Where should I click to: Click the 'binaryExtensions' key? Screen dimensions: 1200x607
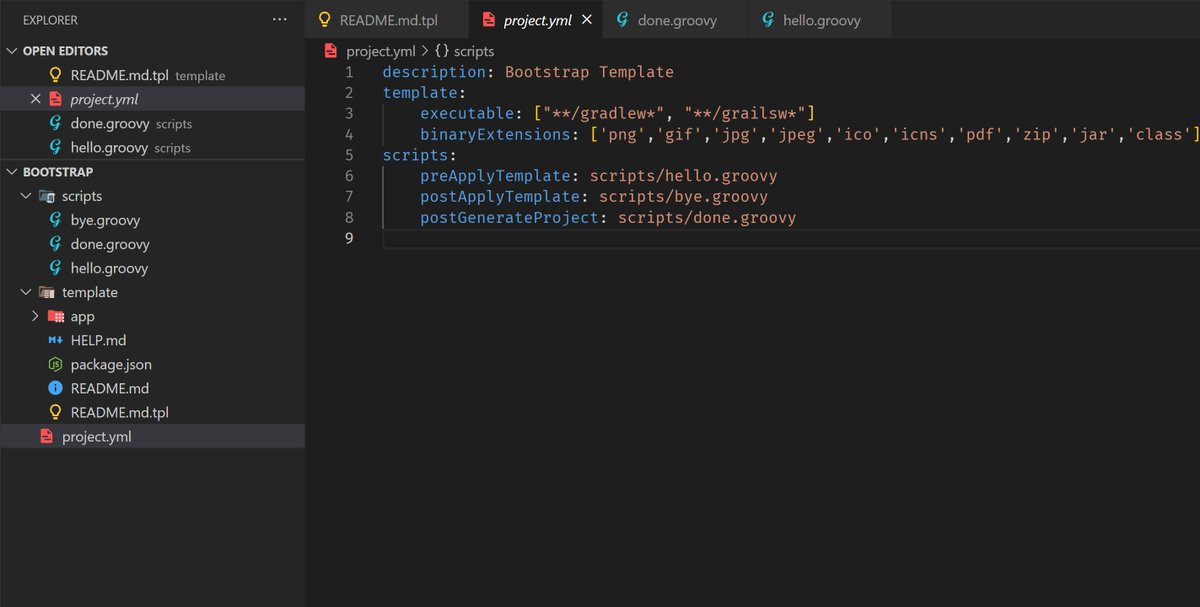pos(495,134)
